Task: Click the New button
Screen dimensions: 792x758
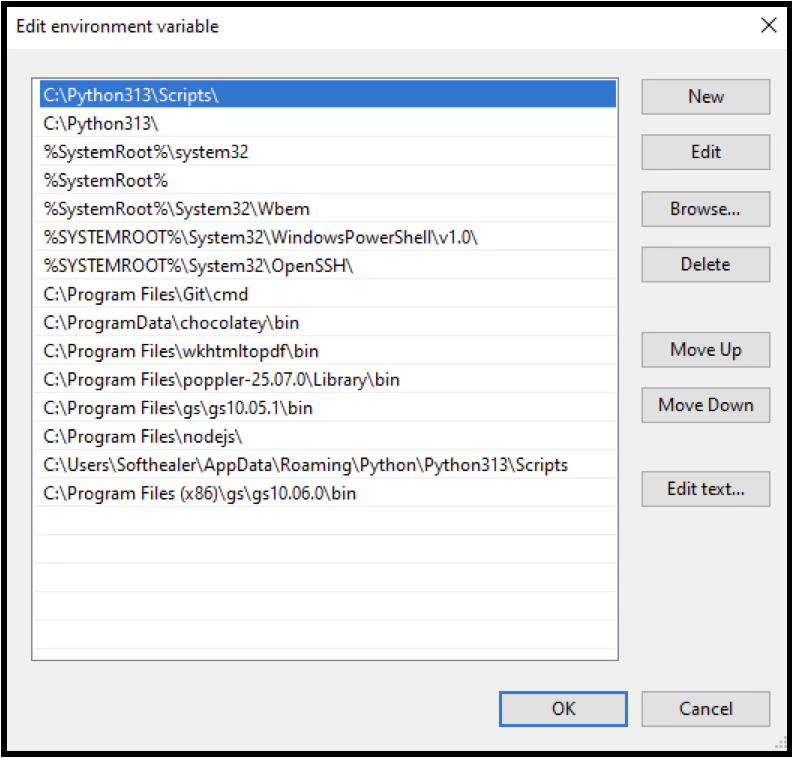Action: 705,97
